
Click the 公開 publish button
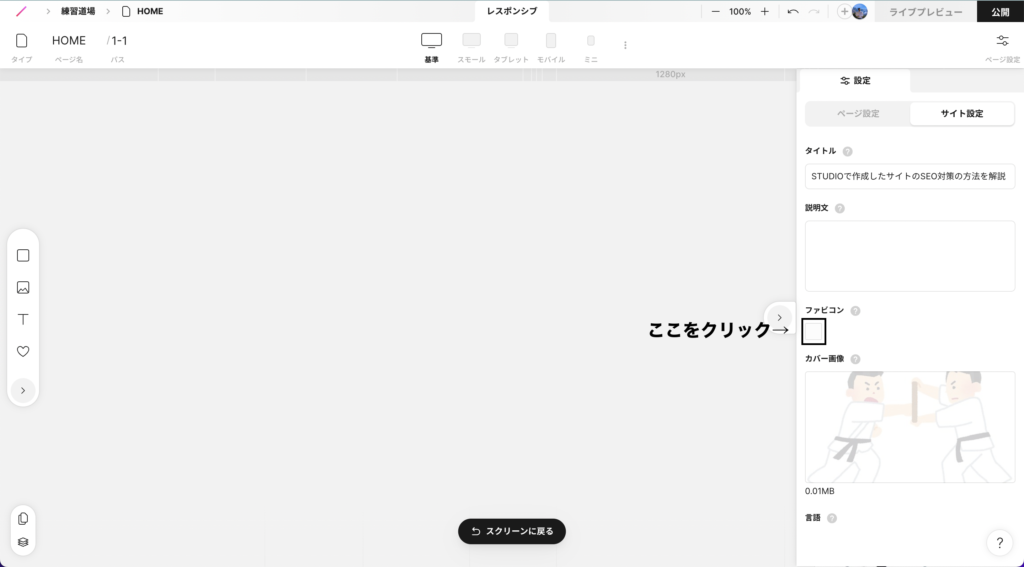click(x=1000, y=12)
